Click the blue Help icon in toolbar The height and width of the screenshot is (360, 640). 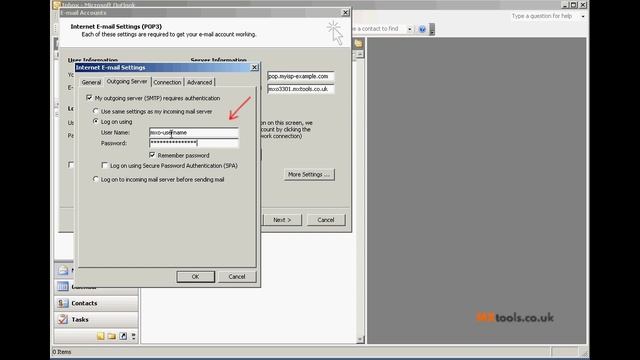[422, 29]
